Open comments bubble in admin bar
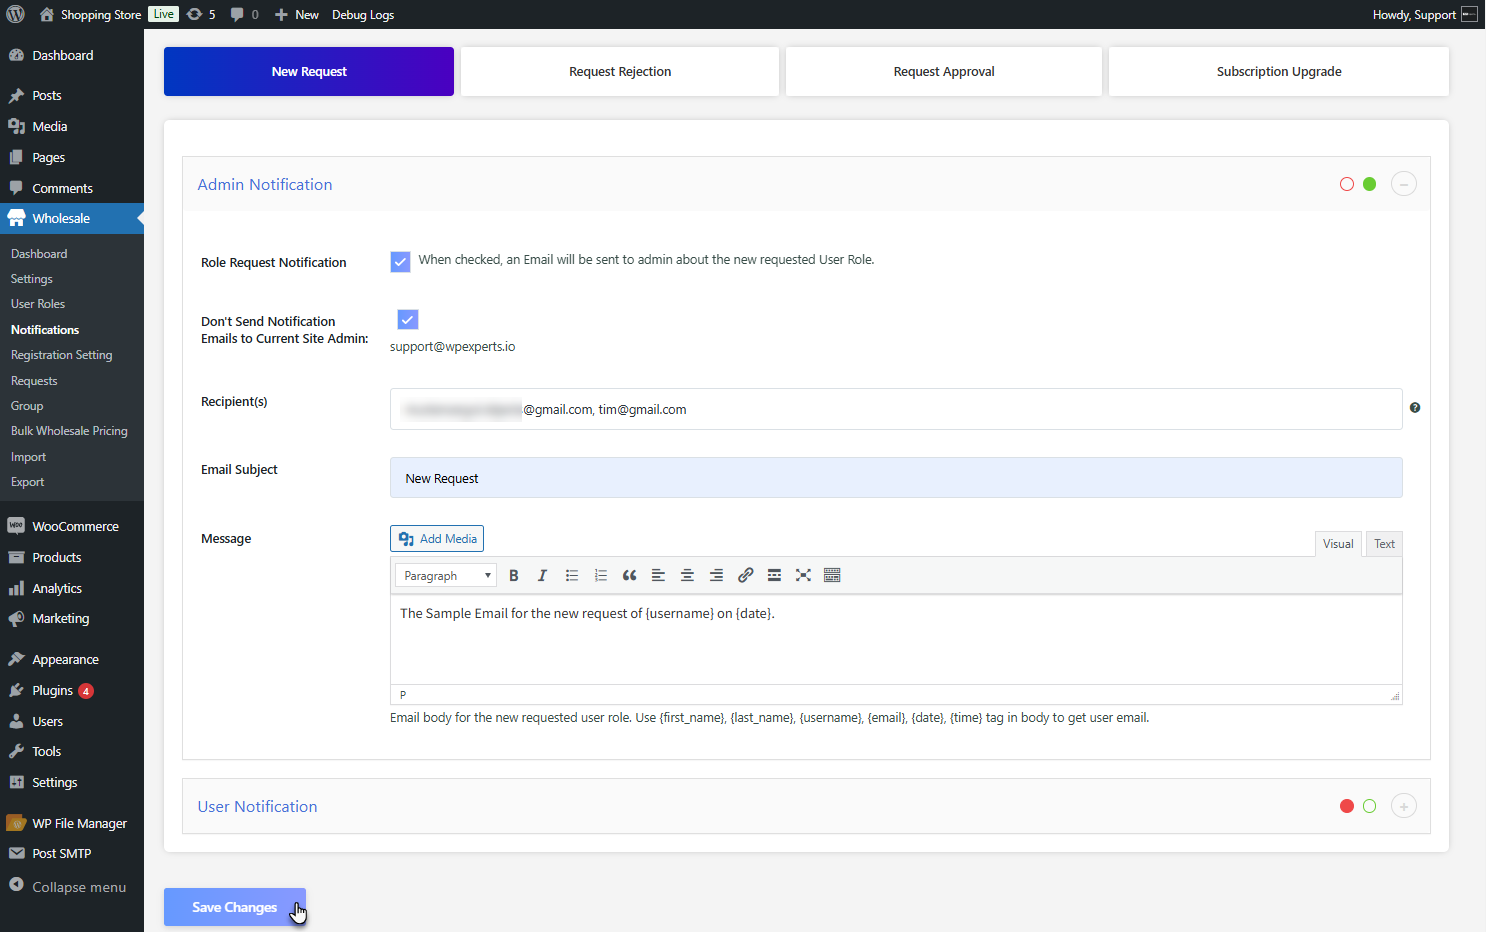 coord(244,14)
